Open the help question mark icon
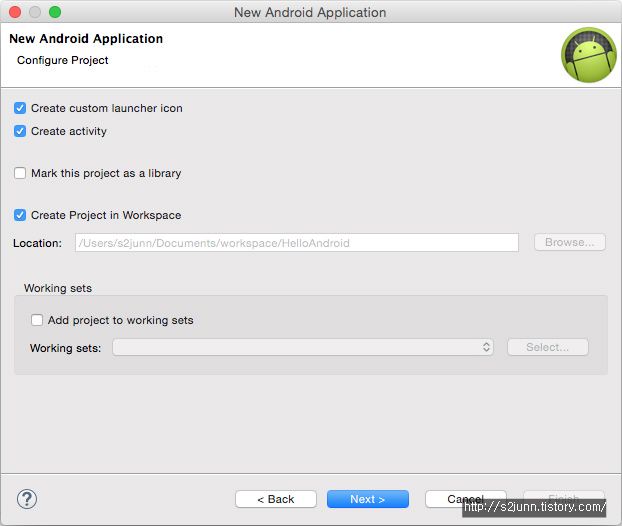The image size is (622, 526). coord(27,499)
